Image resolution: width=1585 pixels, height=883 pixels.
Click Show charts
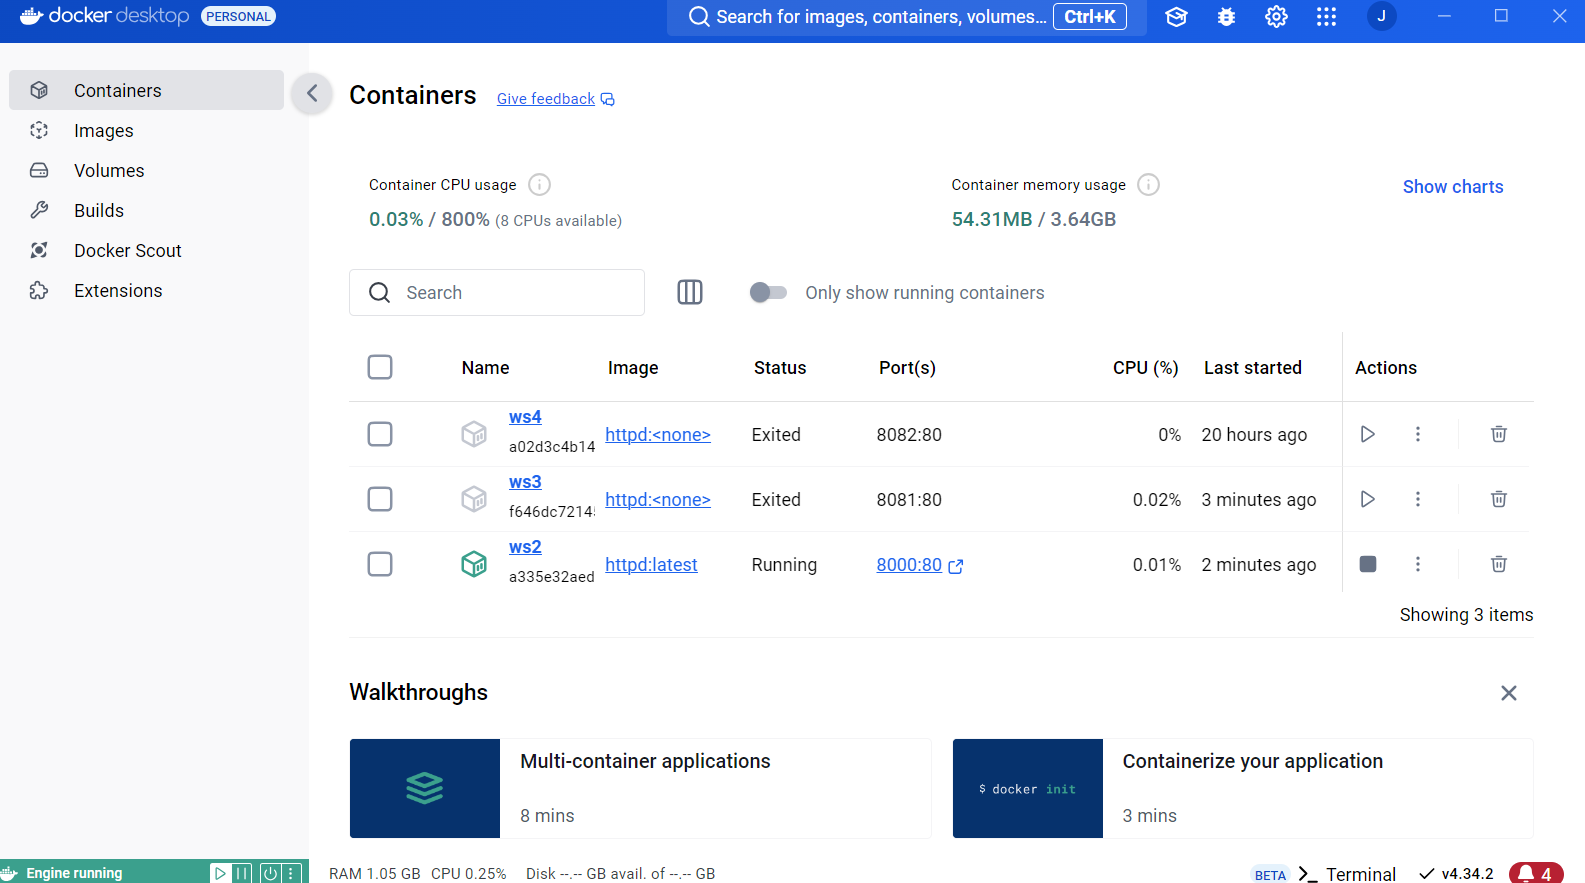(x=1452, y=187)
